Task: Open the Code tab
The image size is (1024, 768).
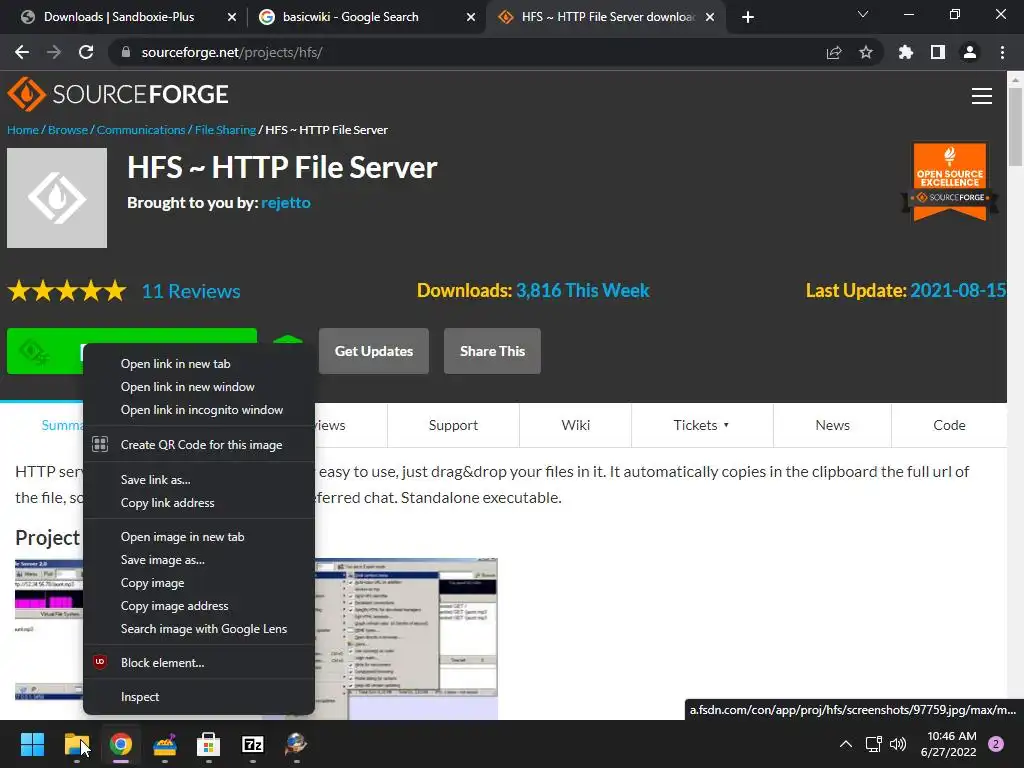Action: (949, 425)
